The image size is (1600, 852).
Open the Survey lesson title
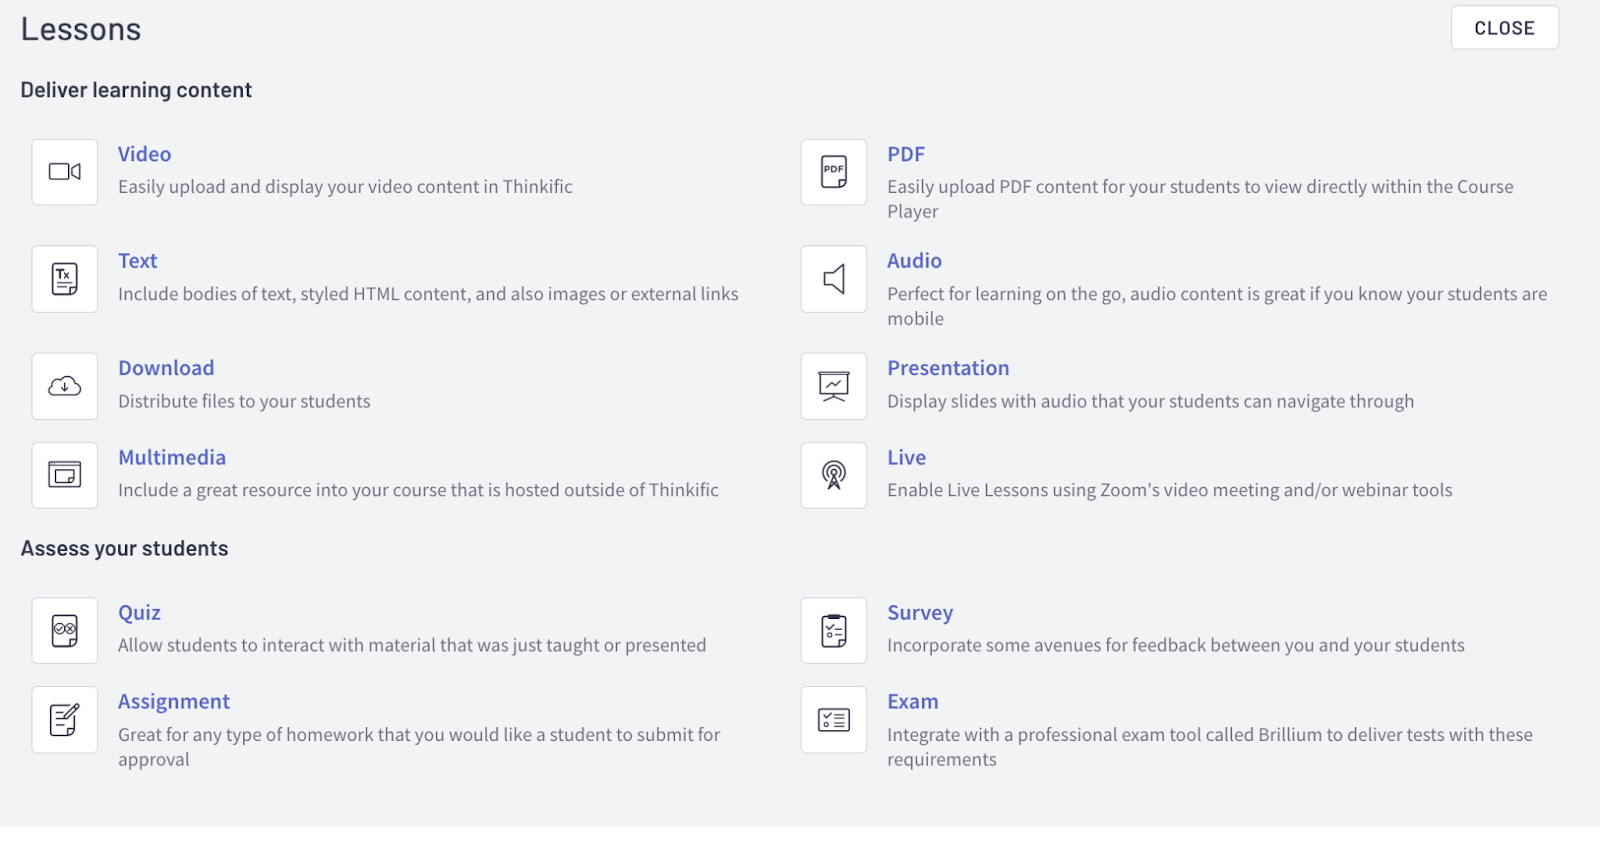(x=920, y=612)
